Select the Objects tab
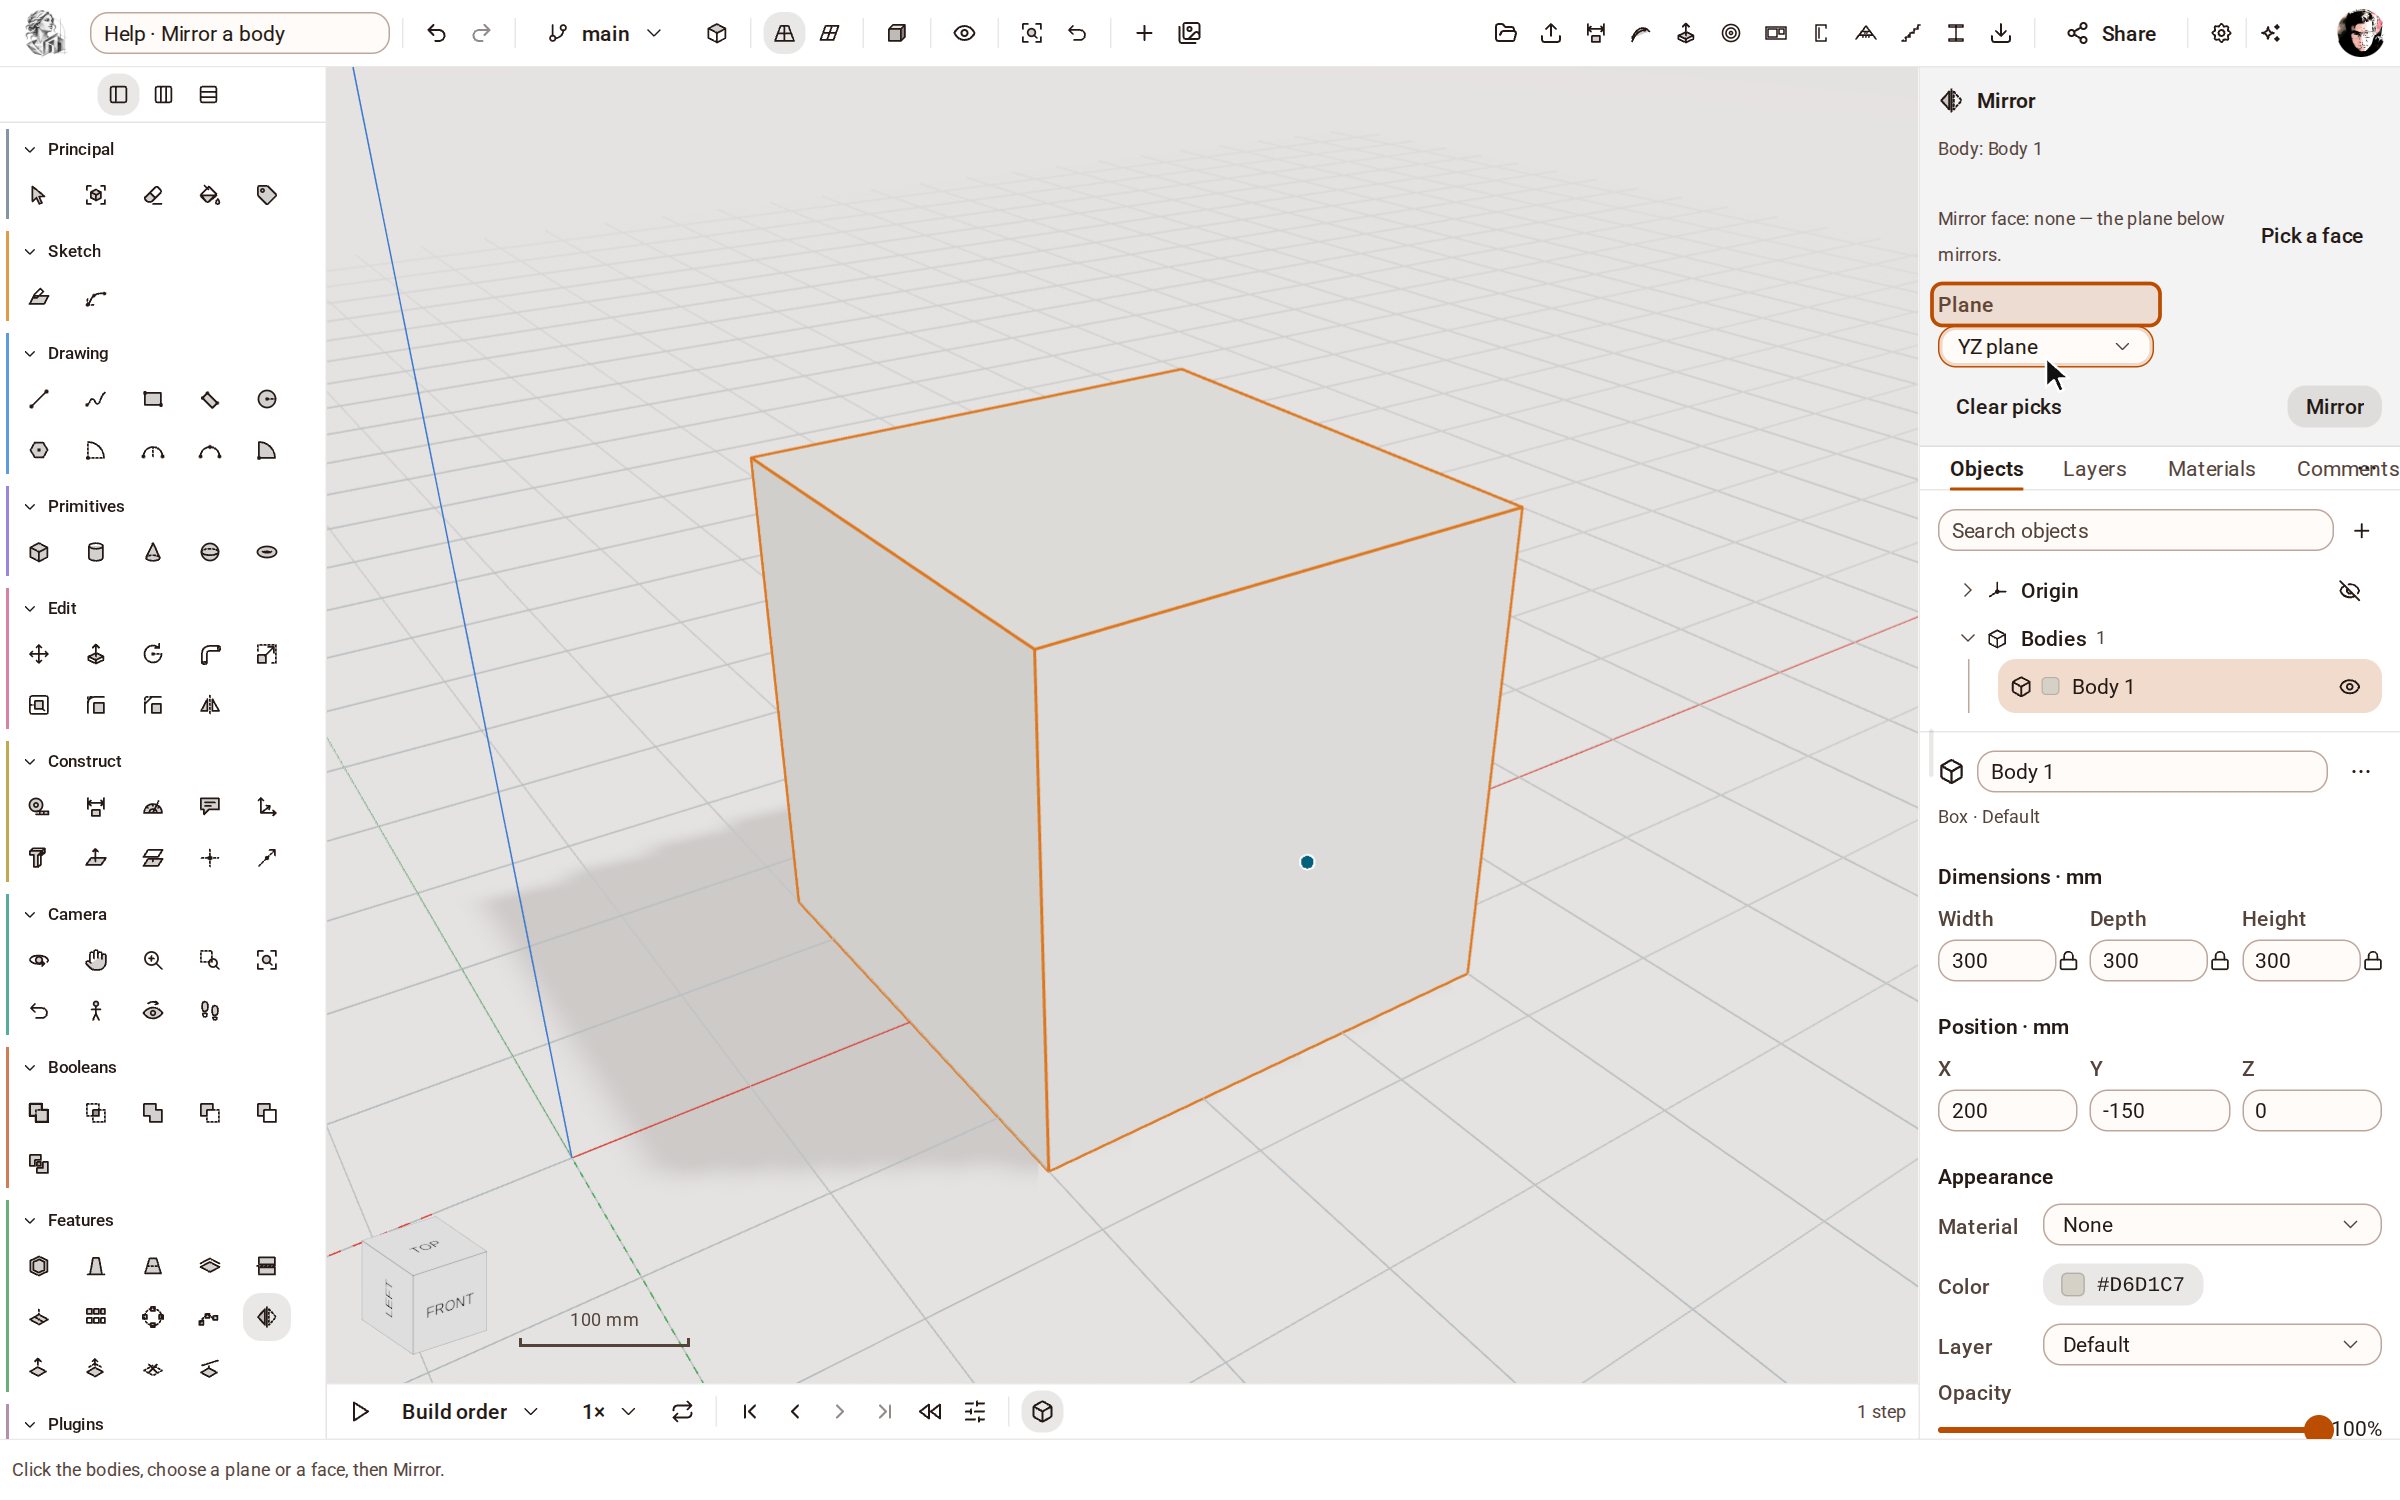The height and width of the screenshot is (1500, 2400). pos(1986,469)
